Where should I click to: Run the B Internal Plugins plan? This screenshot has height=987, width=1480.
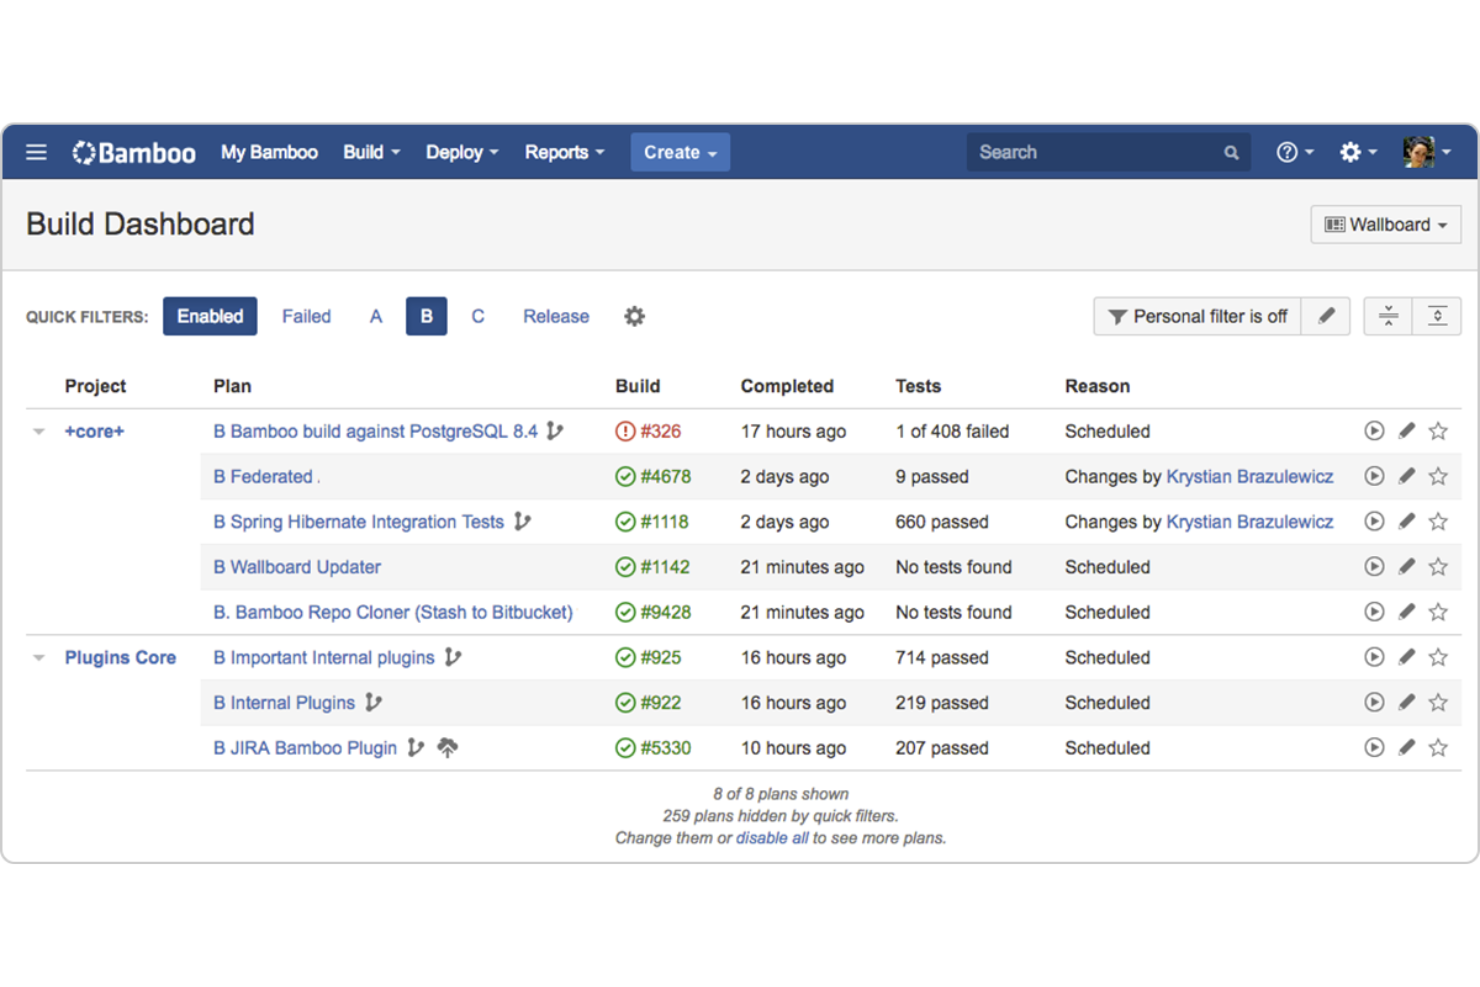(1374, 702)
